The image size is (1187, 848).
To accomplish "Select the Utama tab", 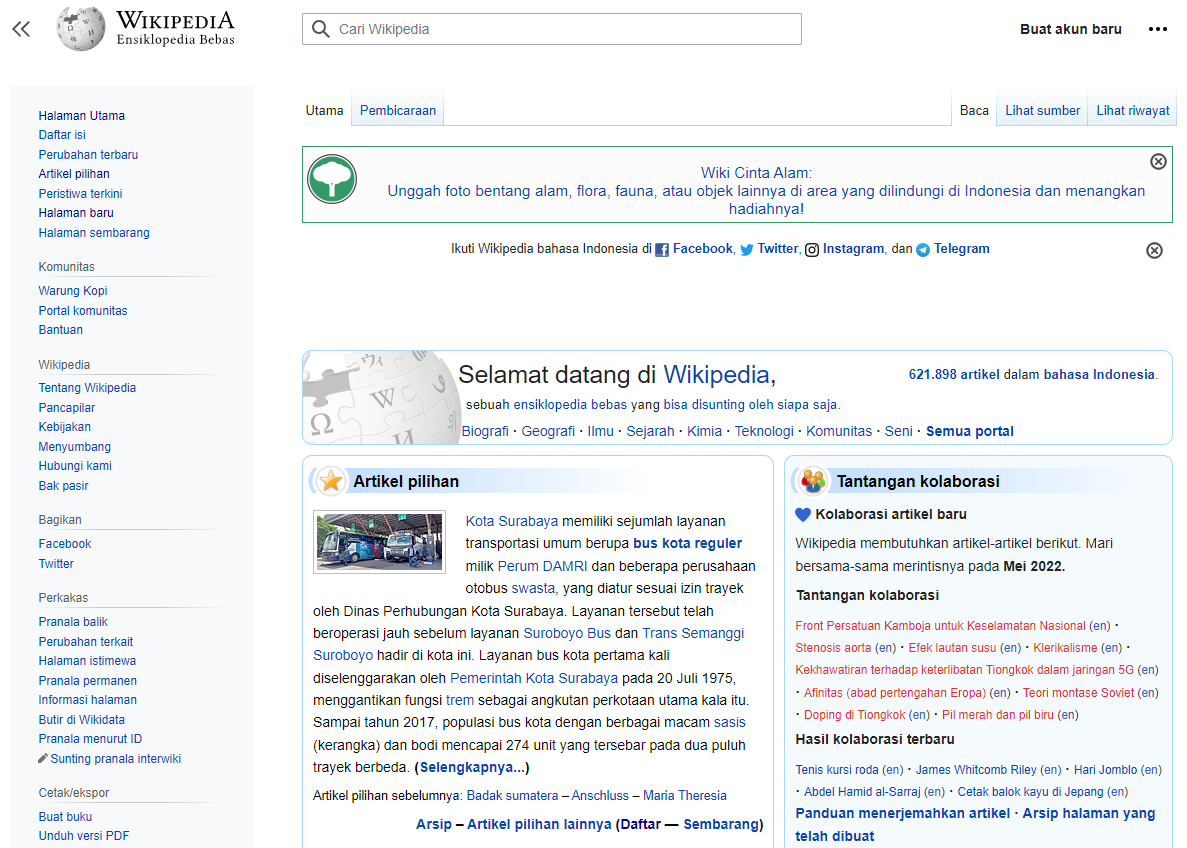I will pyautogui.click(x=324, y=111).
